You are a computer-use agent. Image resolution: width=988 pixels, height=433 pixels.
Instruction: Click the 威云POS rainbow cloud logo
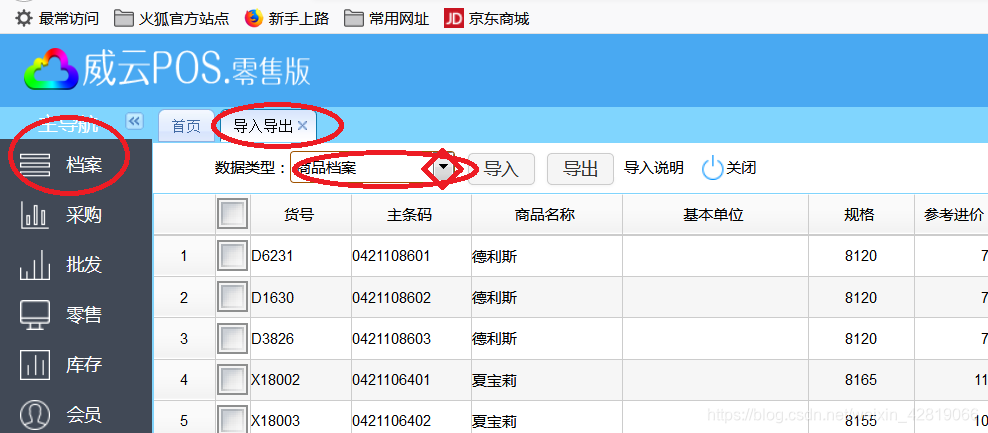coord(51,69)
